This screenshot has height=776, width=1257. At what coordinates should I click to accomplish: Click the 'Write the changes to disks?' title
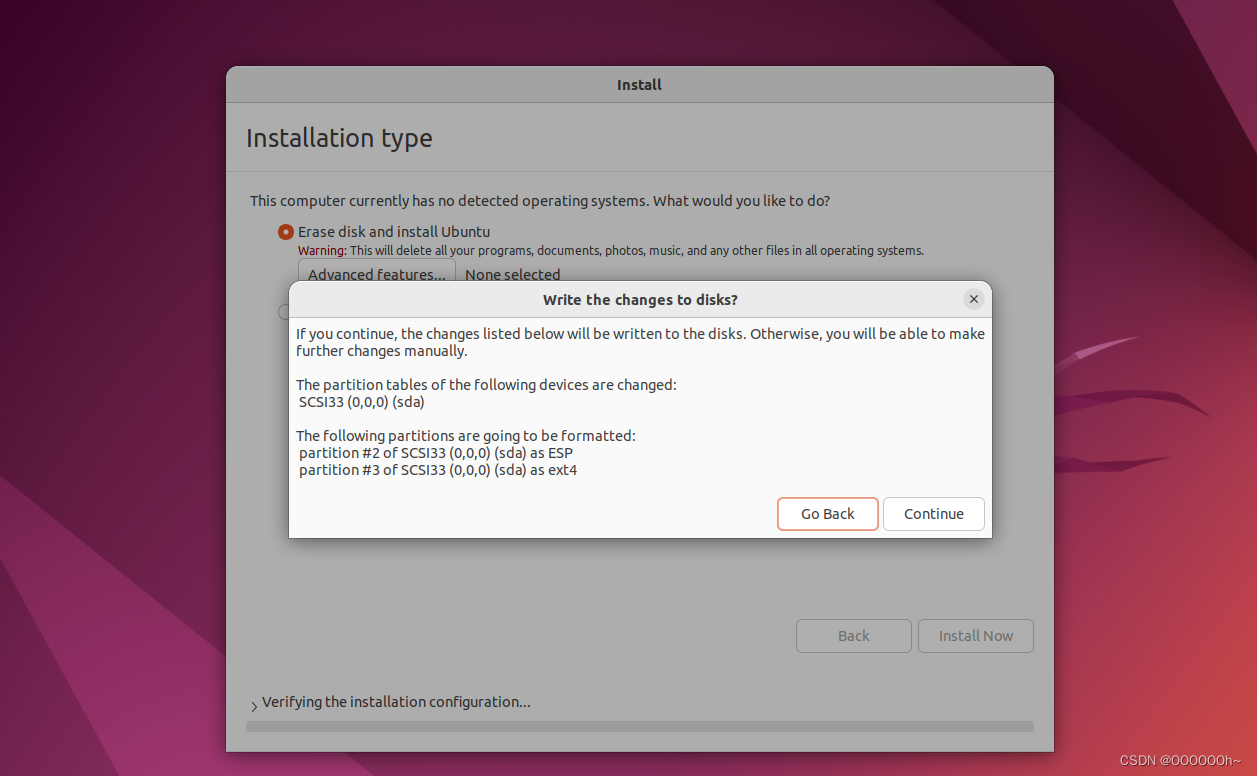pyautogui.click(x=640, y=299)
